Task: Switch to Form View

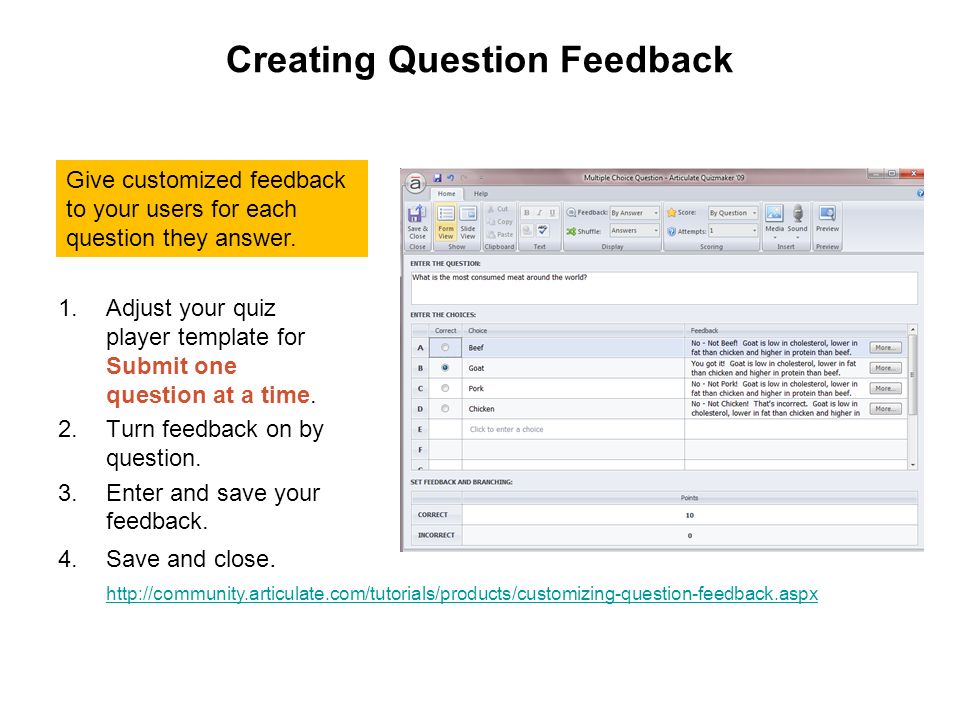Action: [x=446, y=222]
